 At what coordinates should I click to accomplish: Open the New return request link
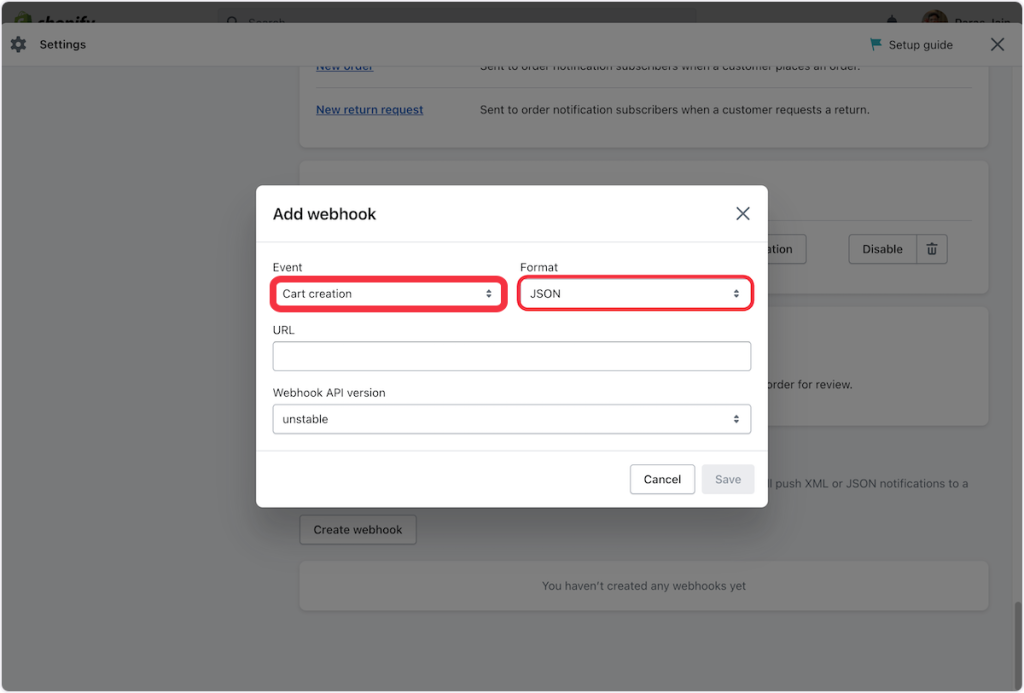[369, 110]
